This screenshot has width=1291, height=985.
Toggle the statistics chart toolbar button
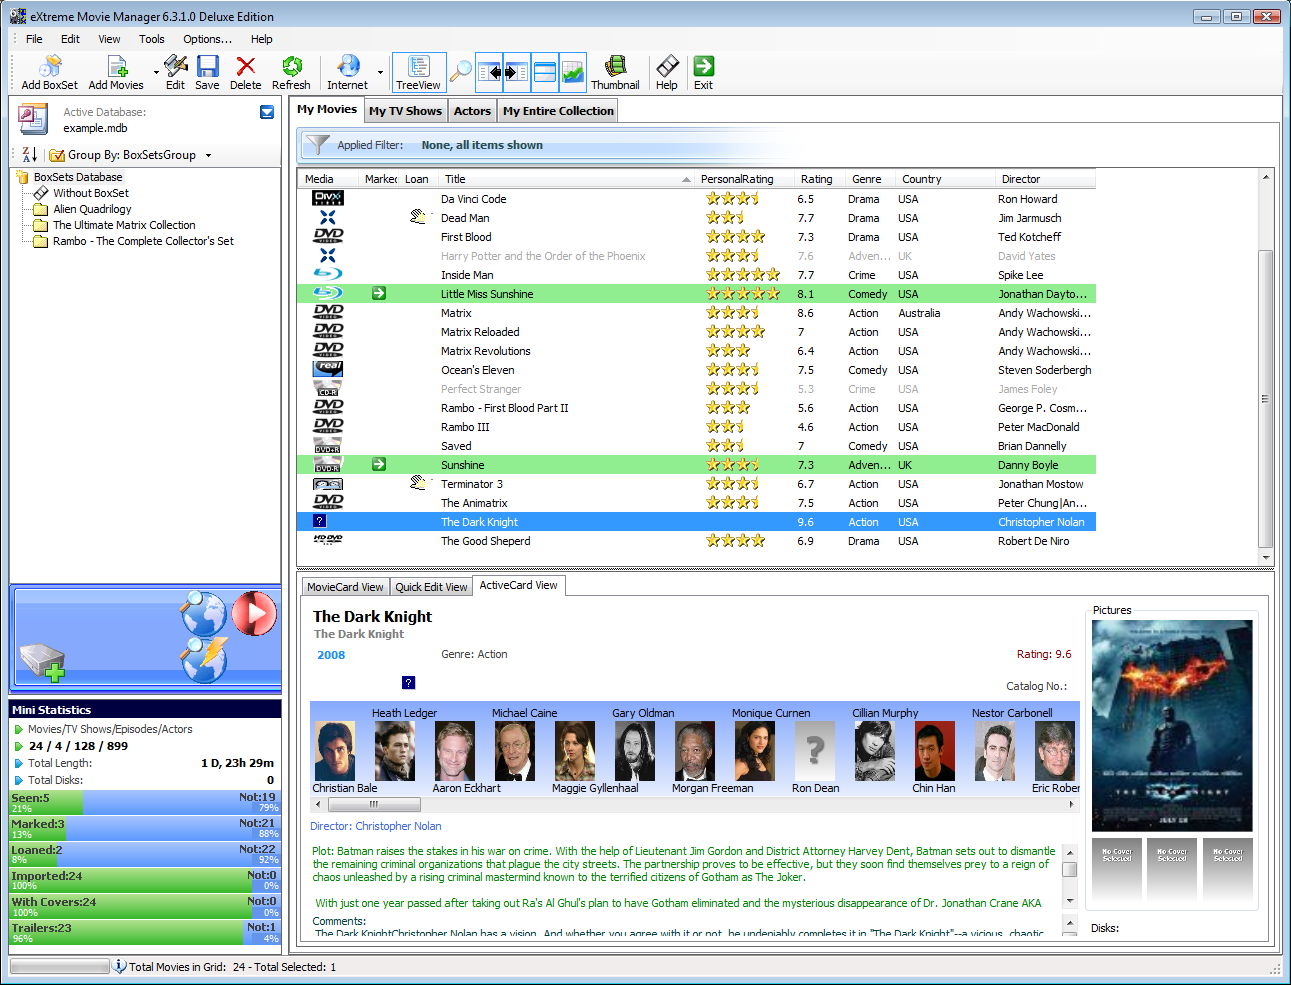point(573,72)
